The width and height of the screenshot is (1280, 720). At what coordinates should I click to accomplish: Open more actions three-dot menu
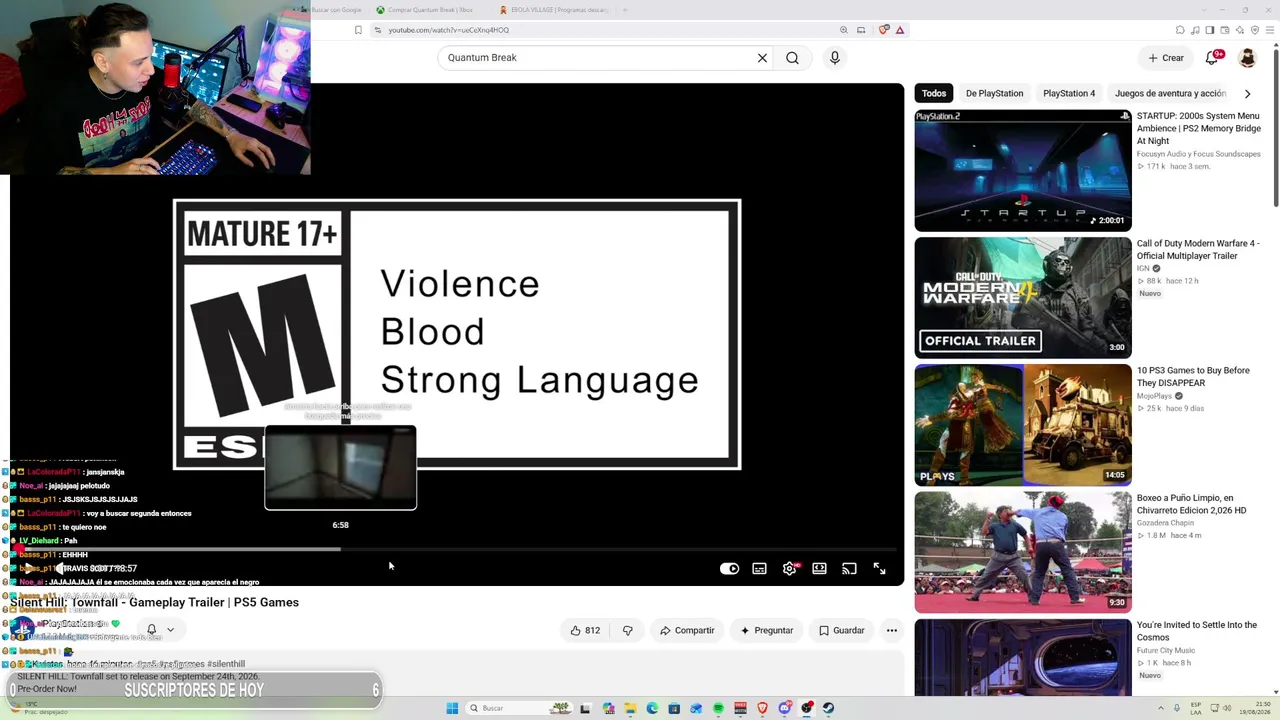pyautogui.click(x=892, y=631)
